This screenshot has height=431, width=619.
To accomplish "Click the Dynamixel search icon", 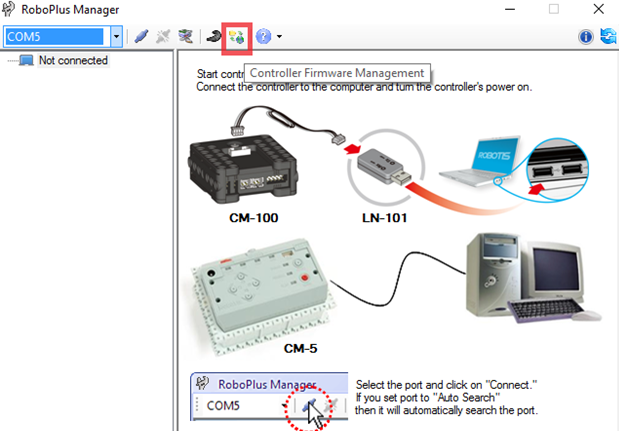I will pyautogui.click(x=186, y=36).
